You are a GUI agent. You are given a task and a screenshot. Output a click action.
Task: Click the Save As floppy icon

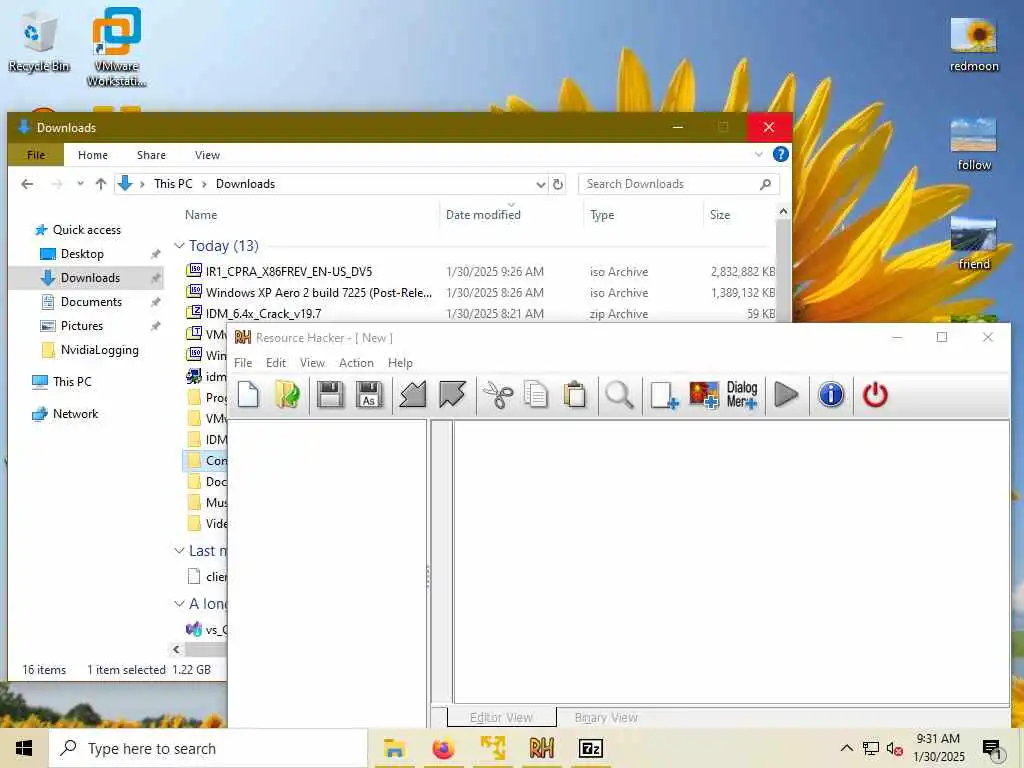click(368, 395)
